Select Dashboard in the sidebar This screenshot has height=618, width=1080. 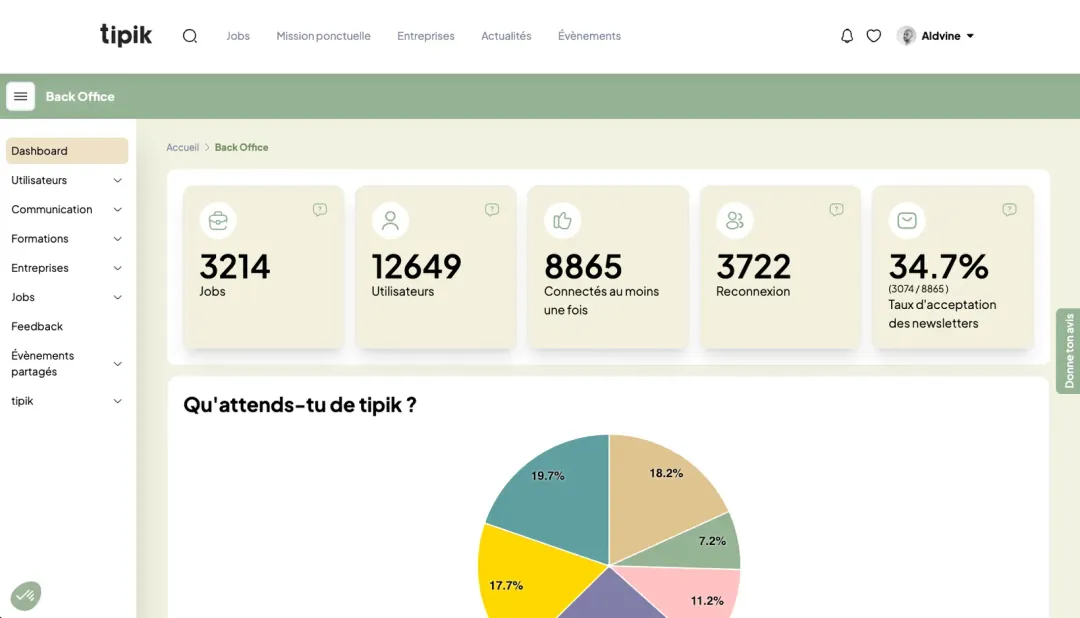[67, 151]
